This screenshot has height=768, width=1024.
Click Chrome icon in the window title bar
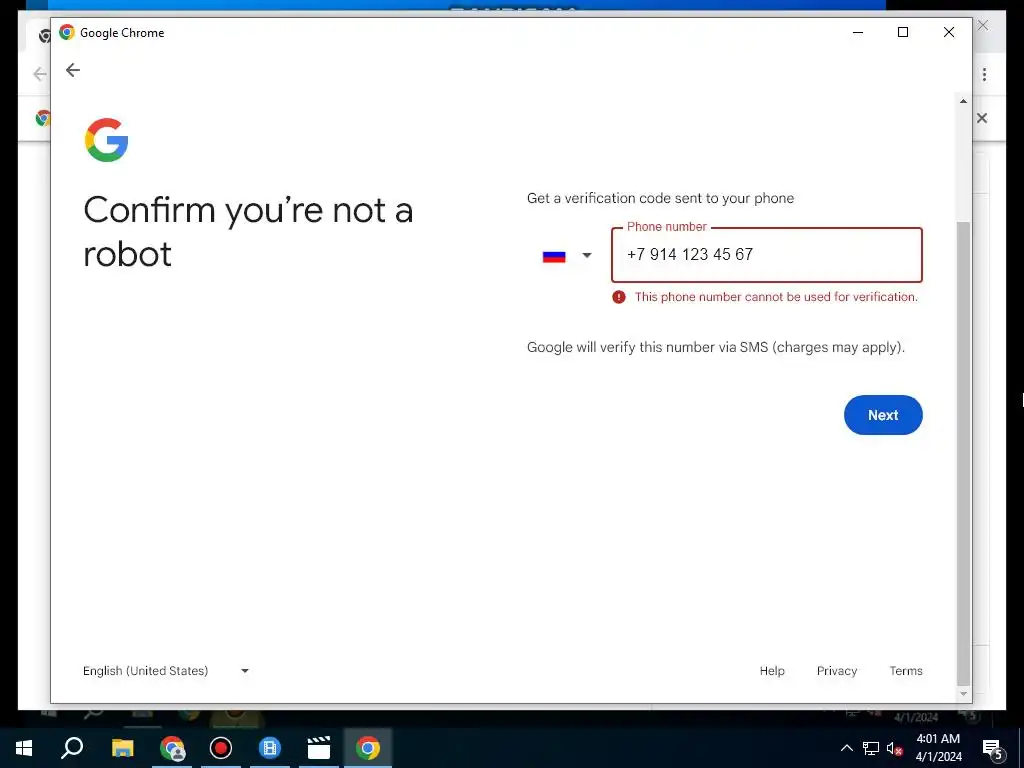coord(67,32)
